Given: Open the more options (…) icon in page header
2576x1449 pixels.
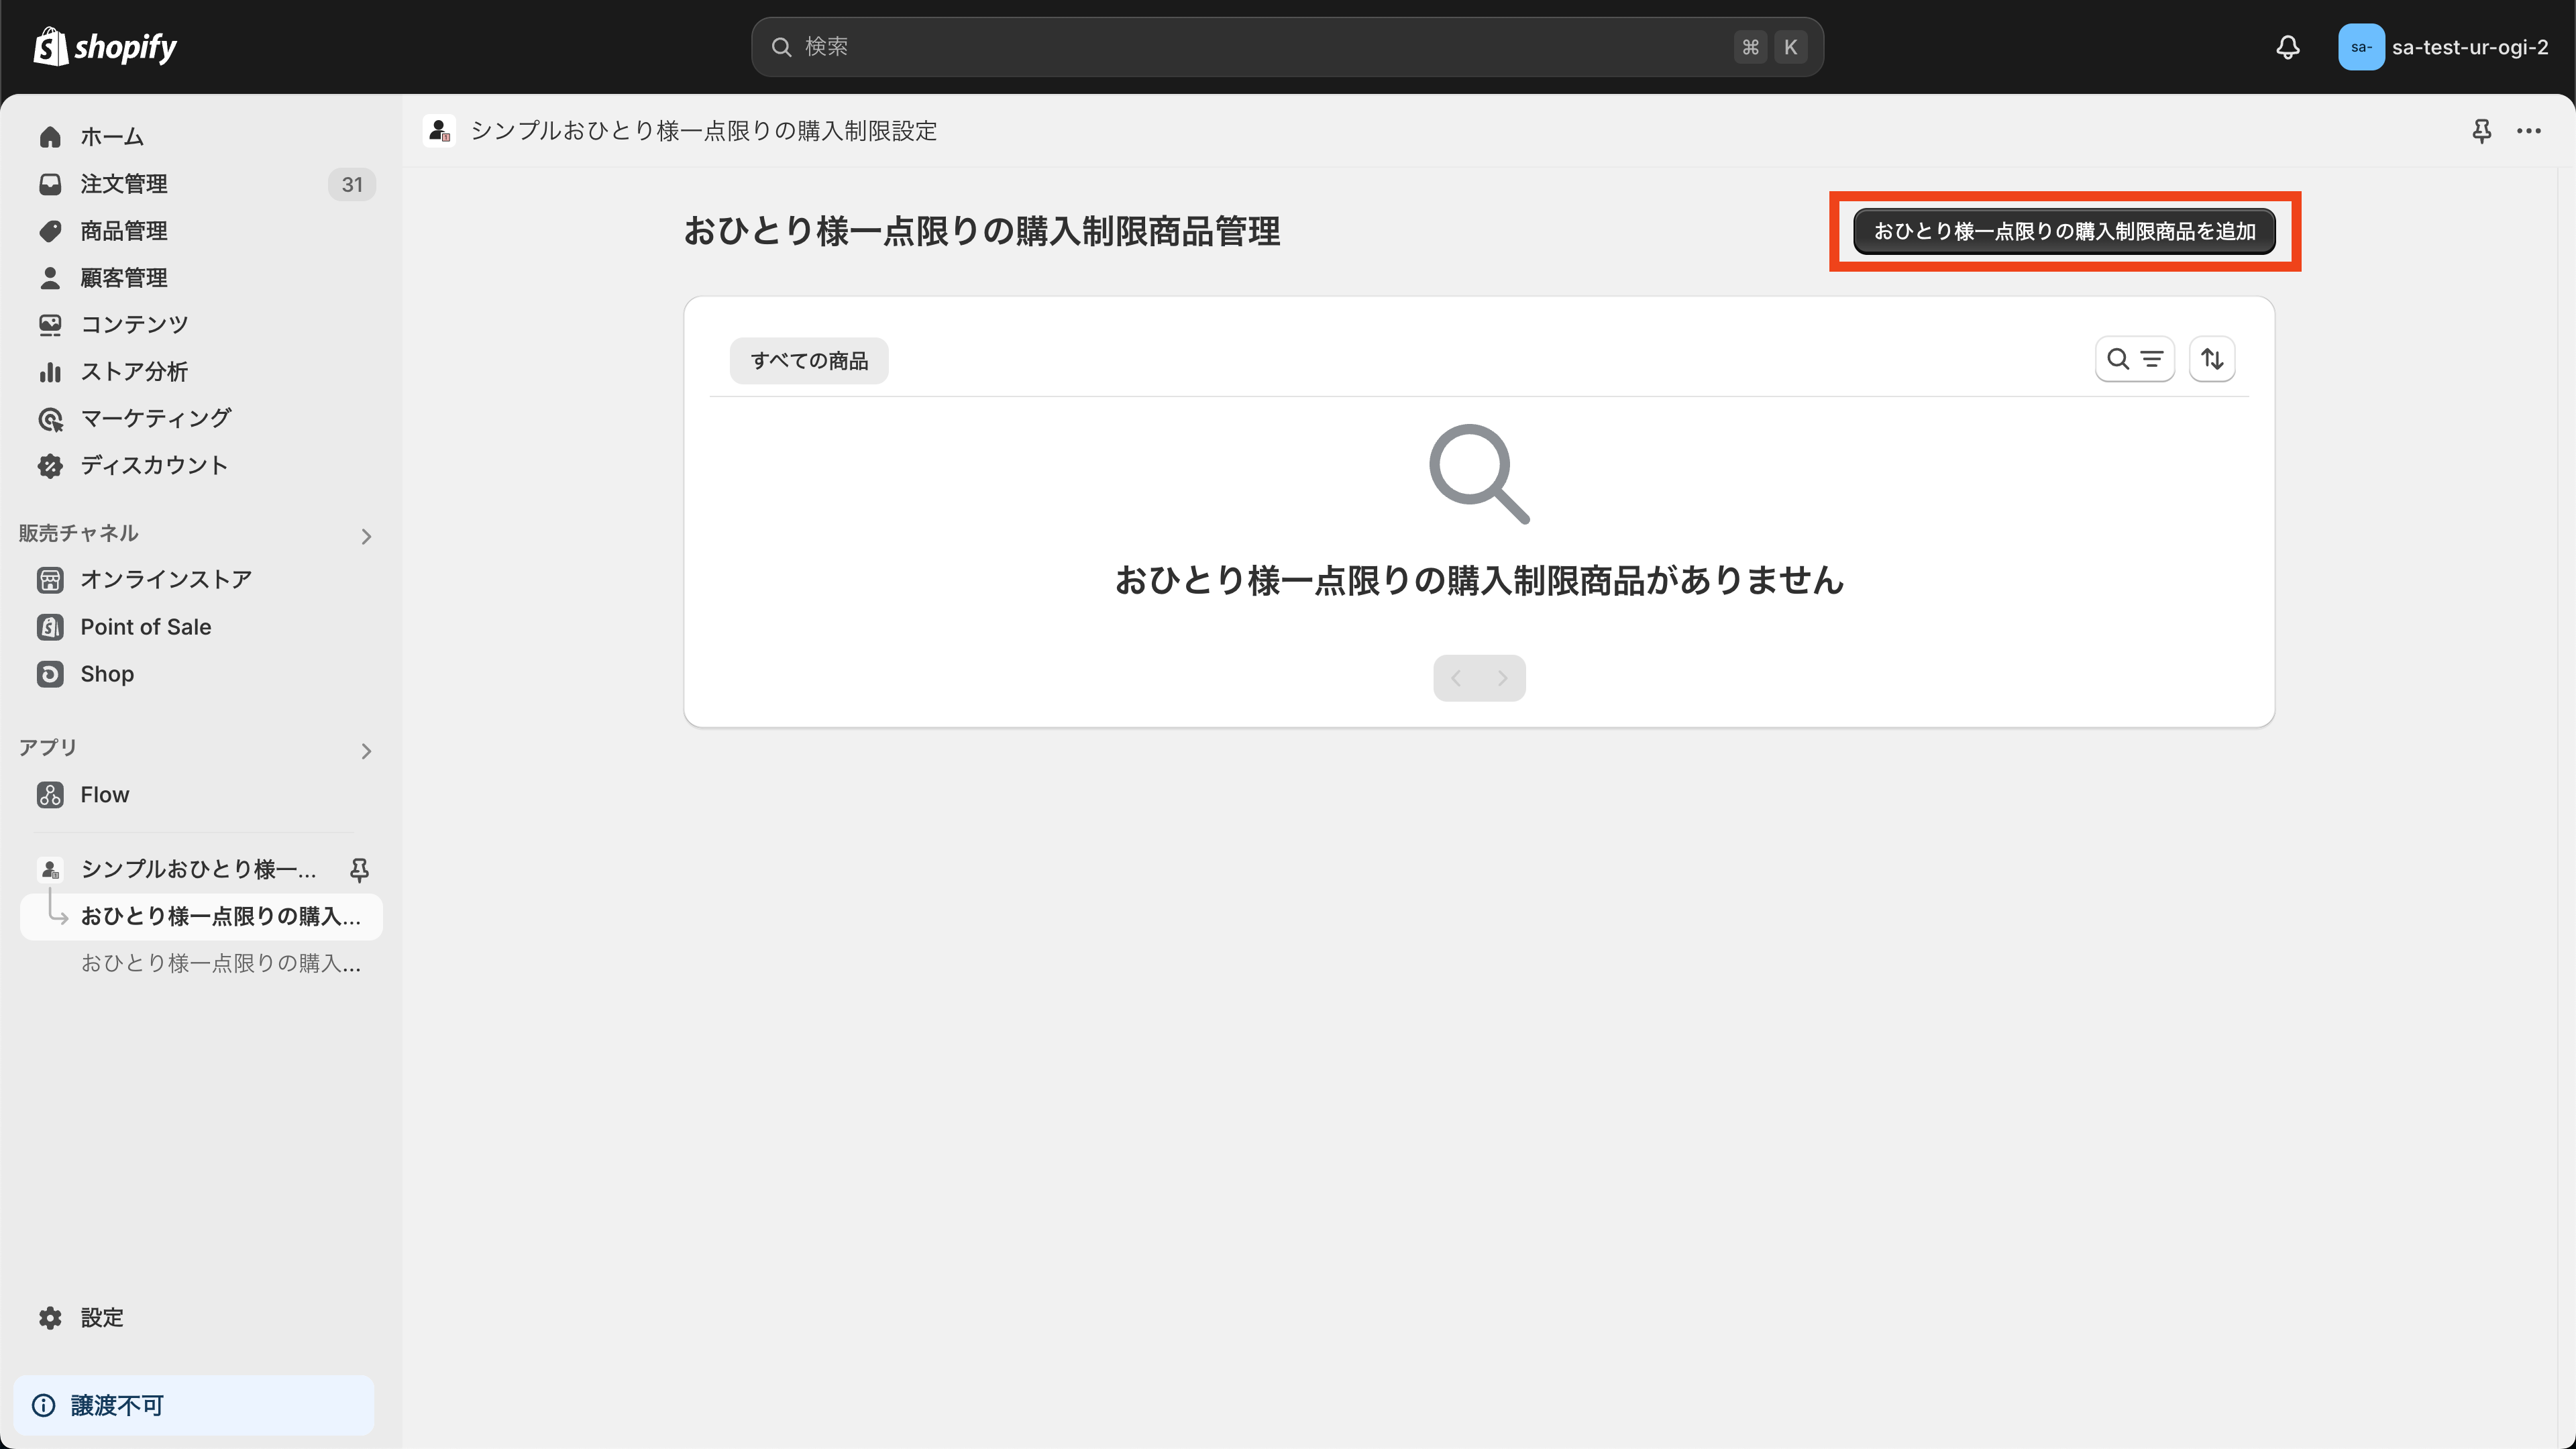Looking at the screenshot, I should [2531, 131].
